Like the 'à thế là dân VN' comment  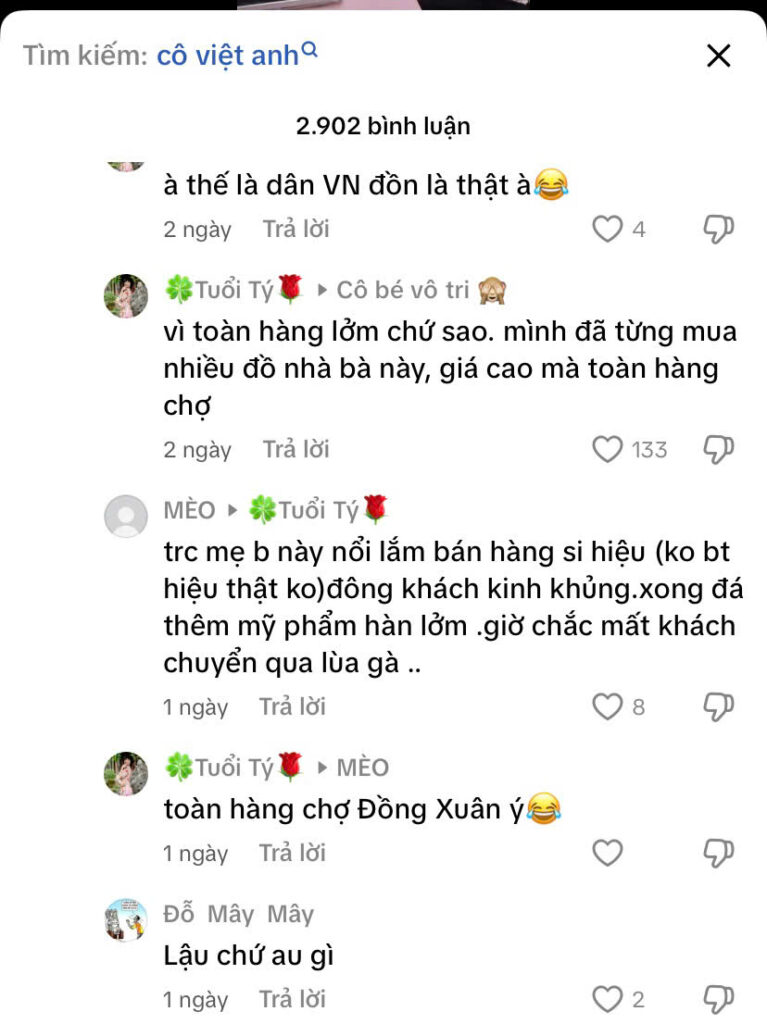point(607,229)
